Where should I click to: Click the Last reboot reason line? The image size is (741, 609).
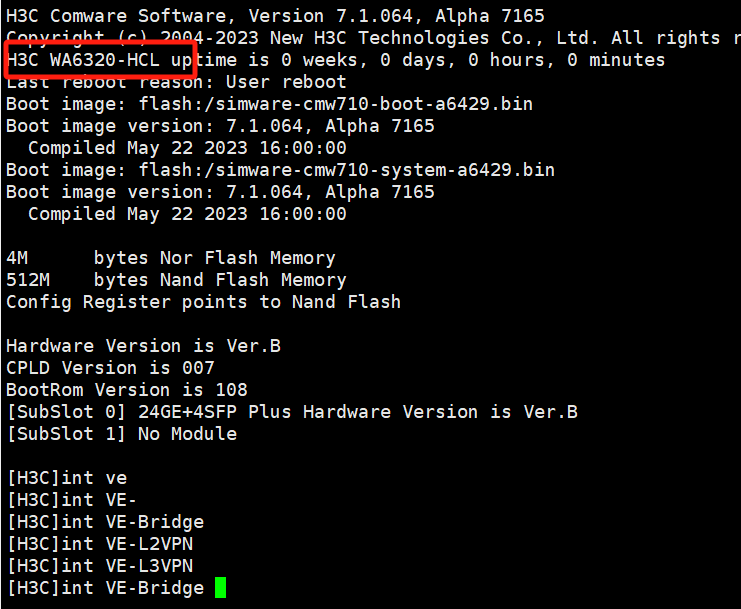coord(176,82)
